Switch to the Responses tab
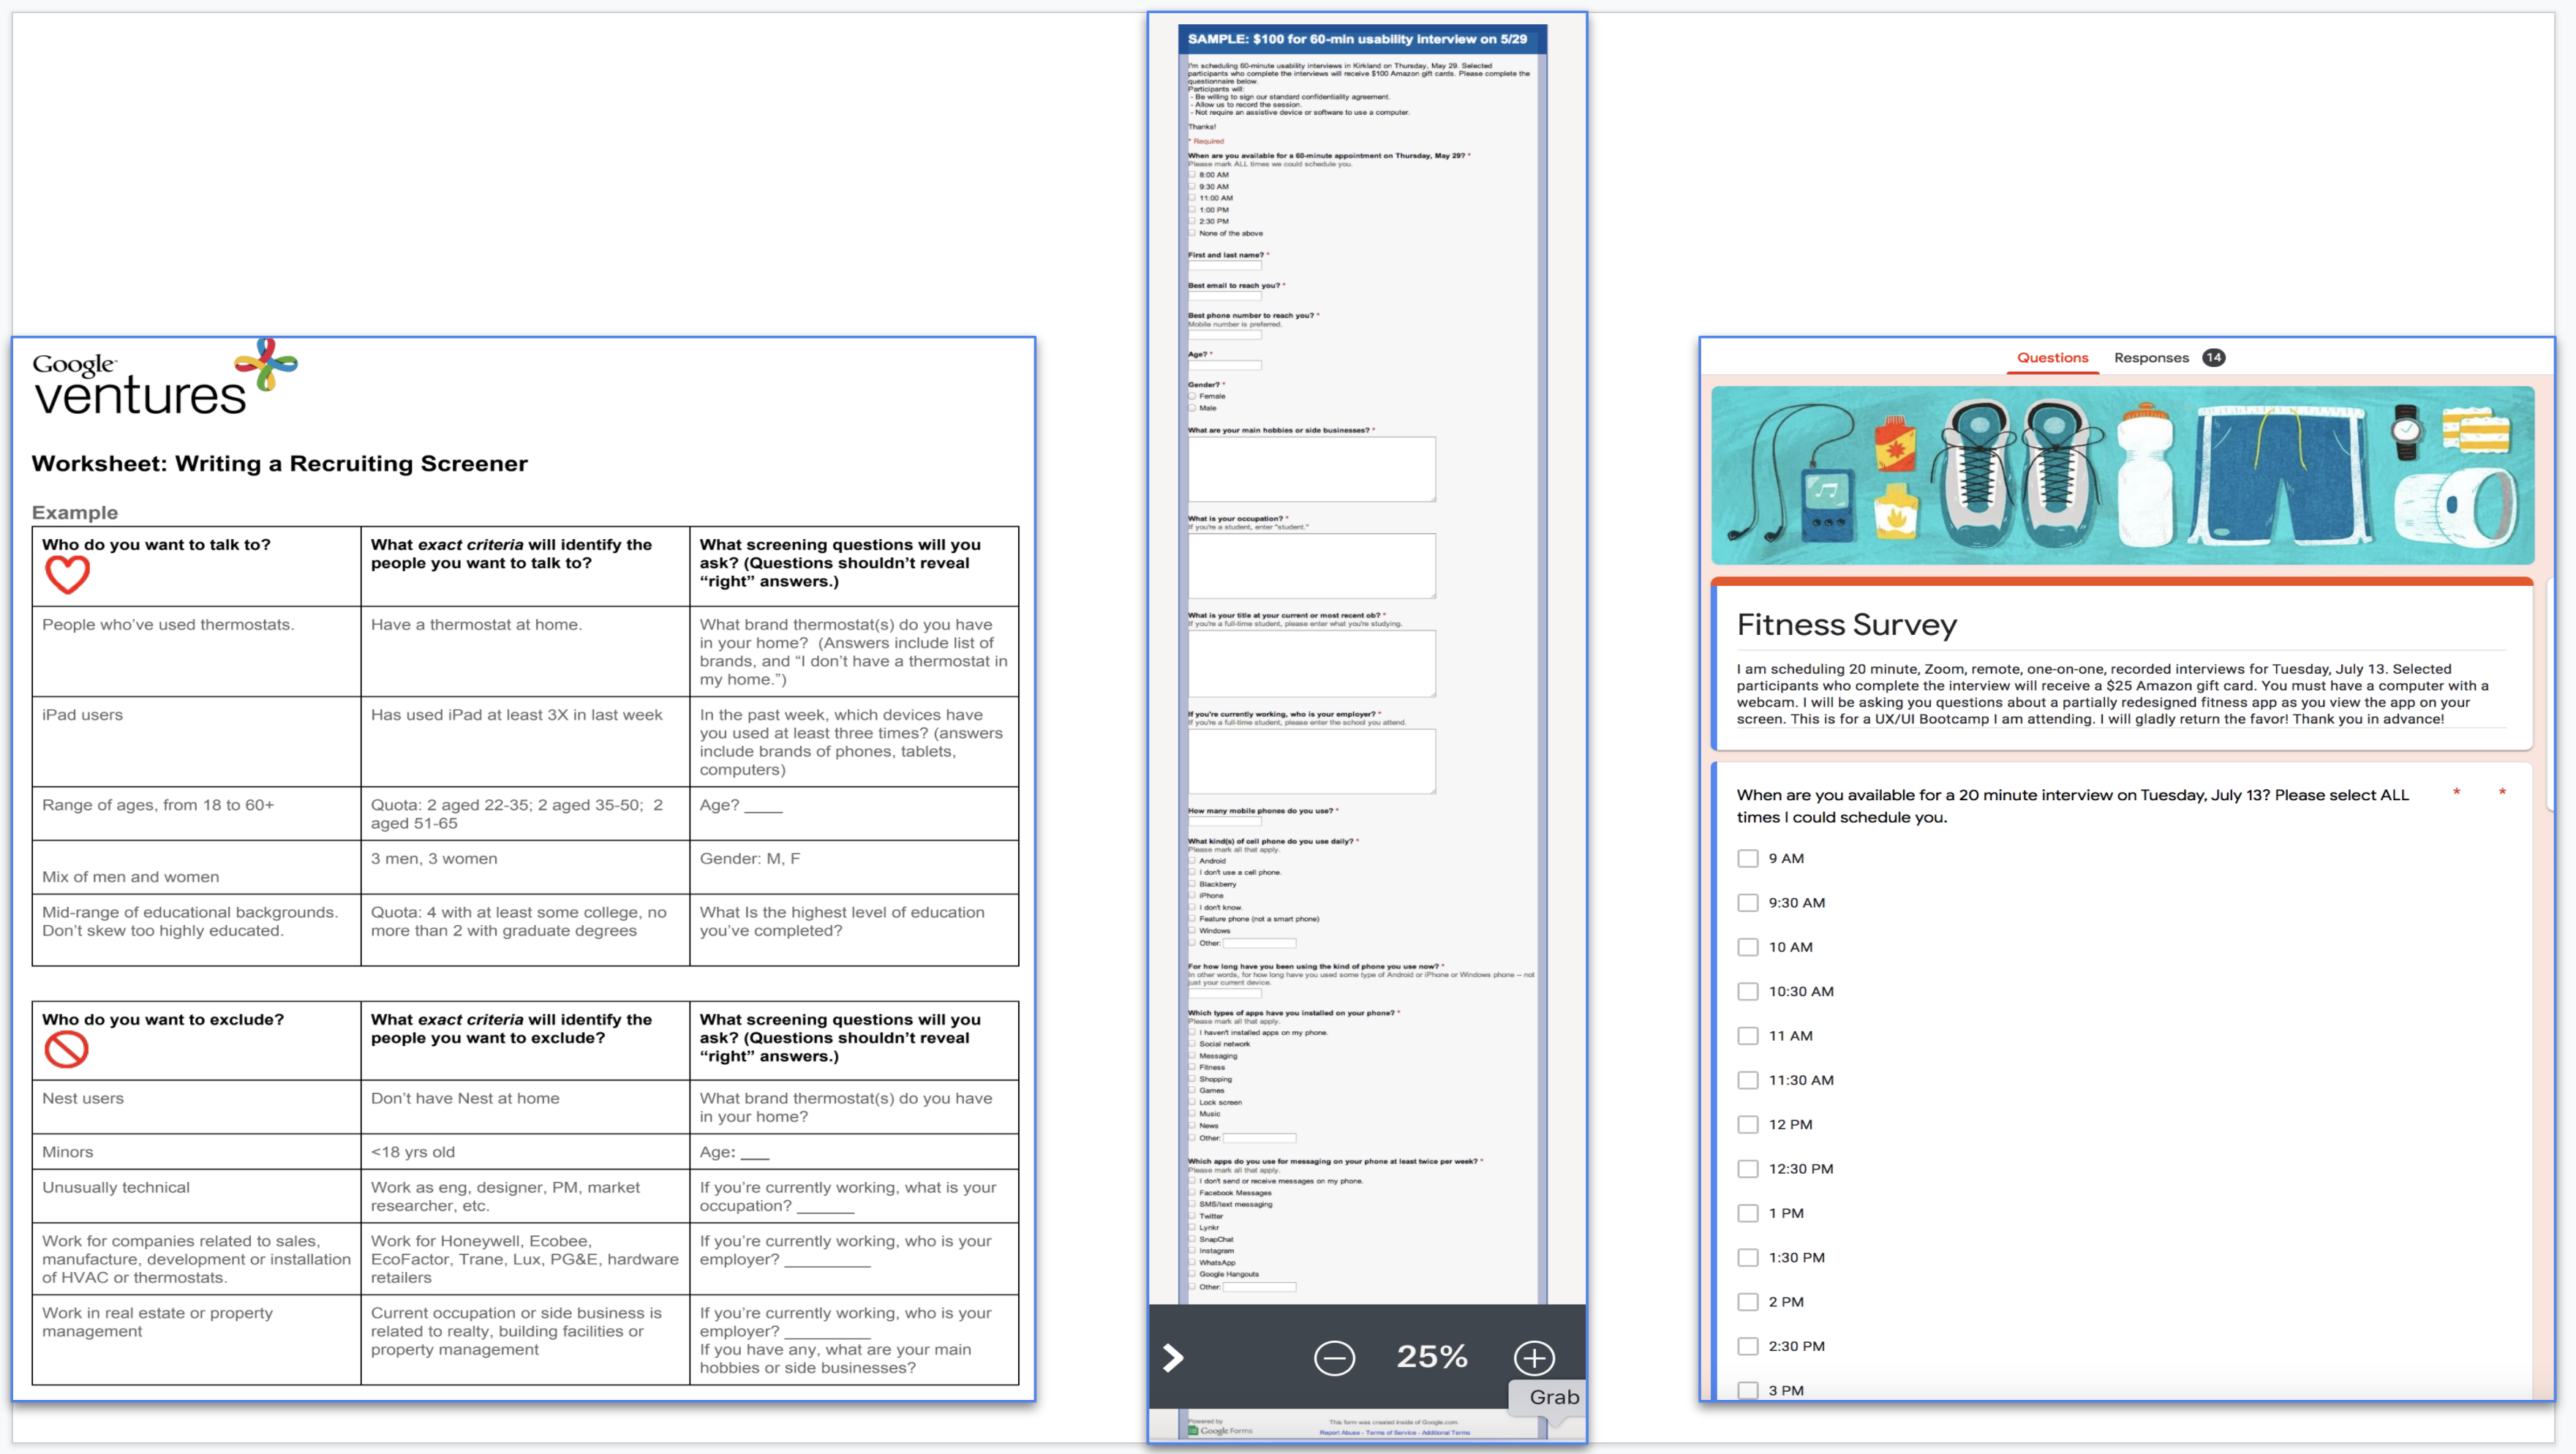Screen dimensions: 2576x1454 point(2151,358)
